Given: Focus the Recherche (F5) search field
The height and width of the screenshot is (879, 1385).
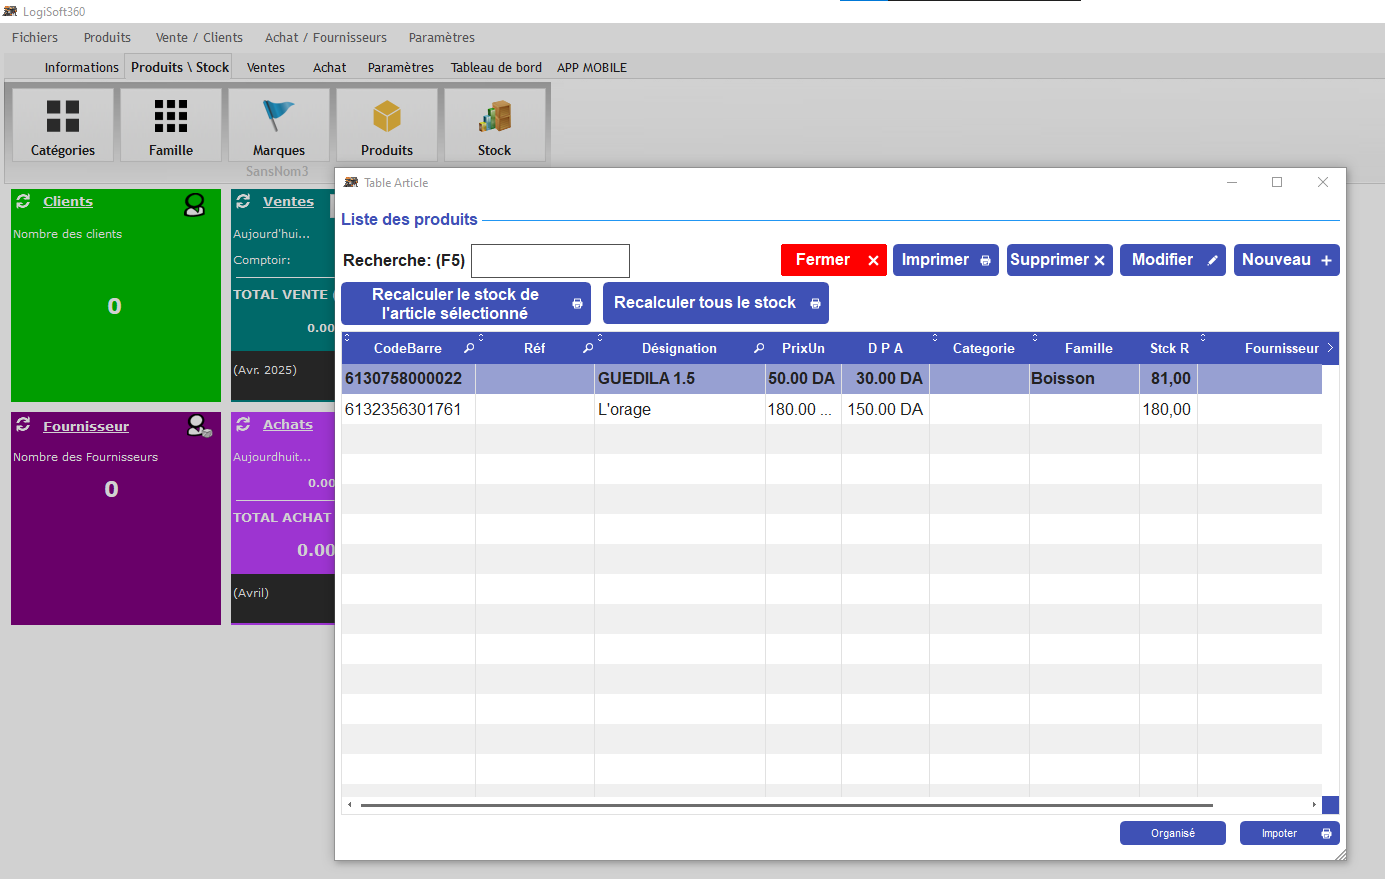Looking at the screenshot, I should 550,261.
